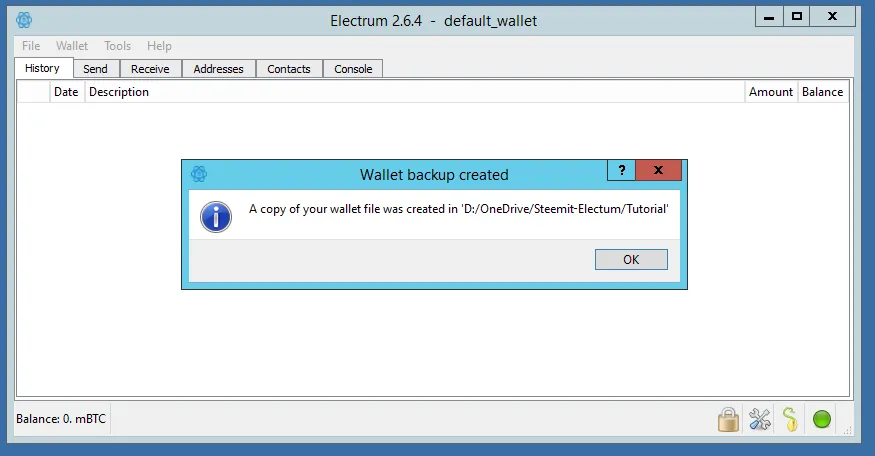Click the blue information icon in dialog
Screen dimensions: 875x456
pyautogui.click(x=216, y=217)
